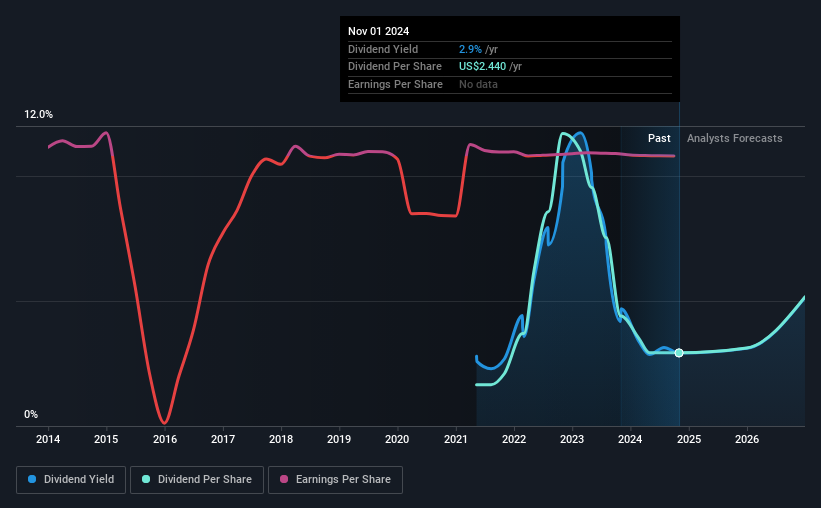Click the 2022 x-axis label

pos(514,439)
